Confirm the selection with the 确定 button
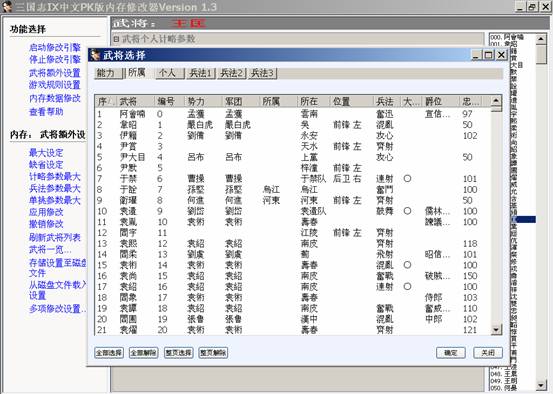The width and height of the screenshot is (553, 394). point(451,353)
